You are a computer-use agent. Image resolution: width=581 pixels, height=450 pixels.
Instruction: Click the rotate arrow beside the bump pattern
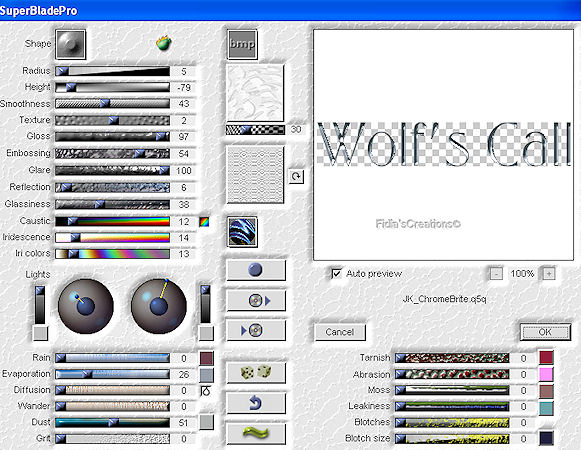click(296, 176)
